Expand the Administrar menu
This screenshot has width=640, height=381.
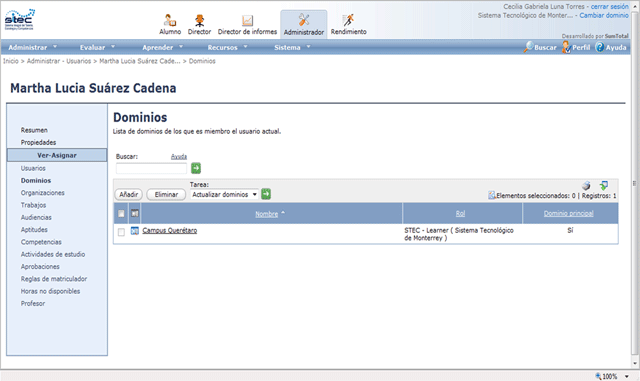(33, 47)
